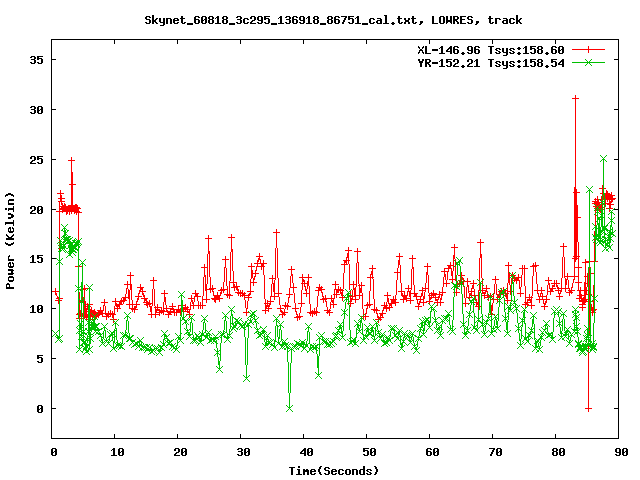
Task: Click the chart title Skynet_60818_3c295_136918_86751_cal.txt
Action: [x=281, y=20]
